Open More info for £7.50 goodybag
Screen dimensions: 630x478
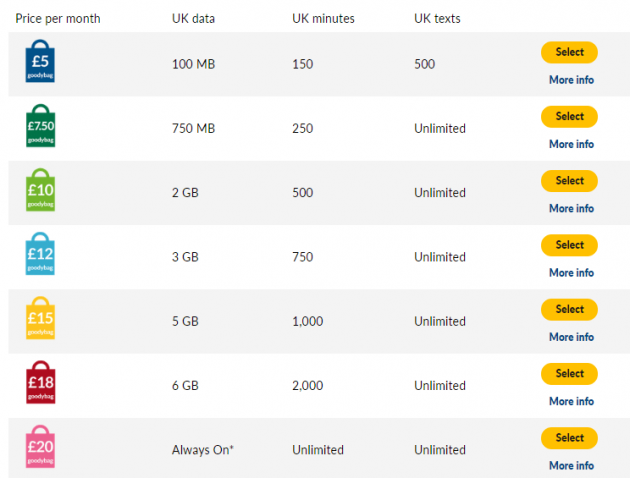click(x=571, y=144)
